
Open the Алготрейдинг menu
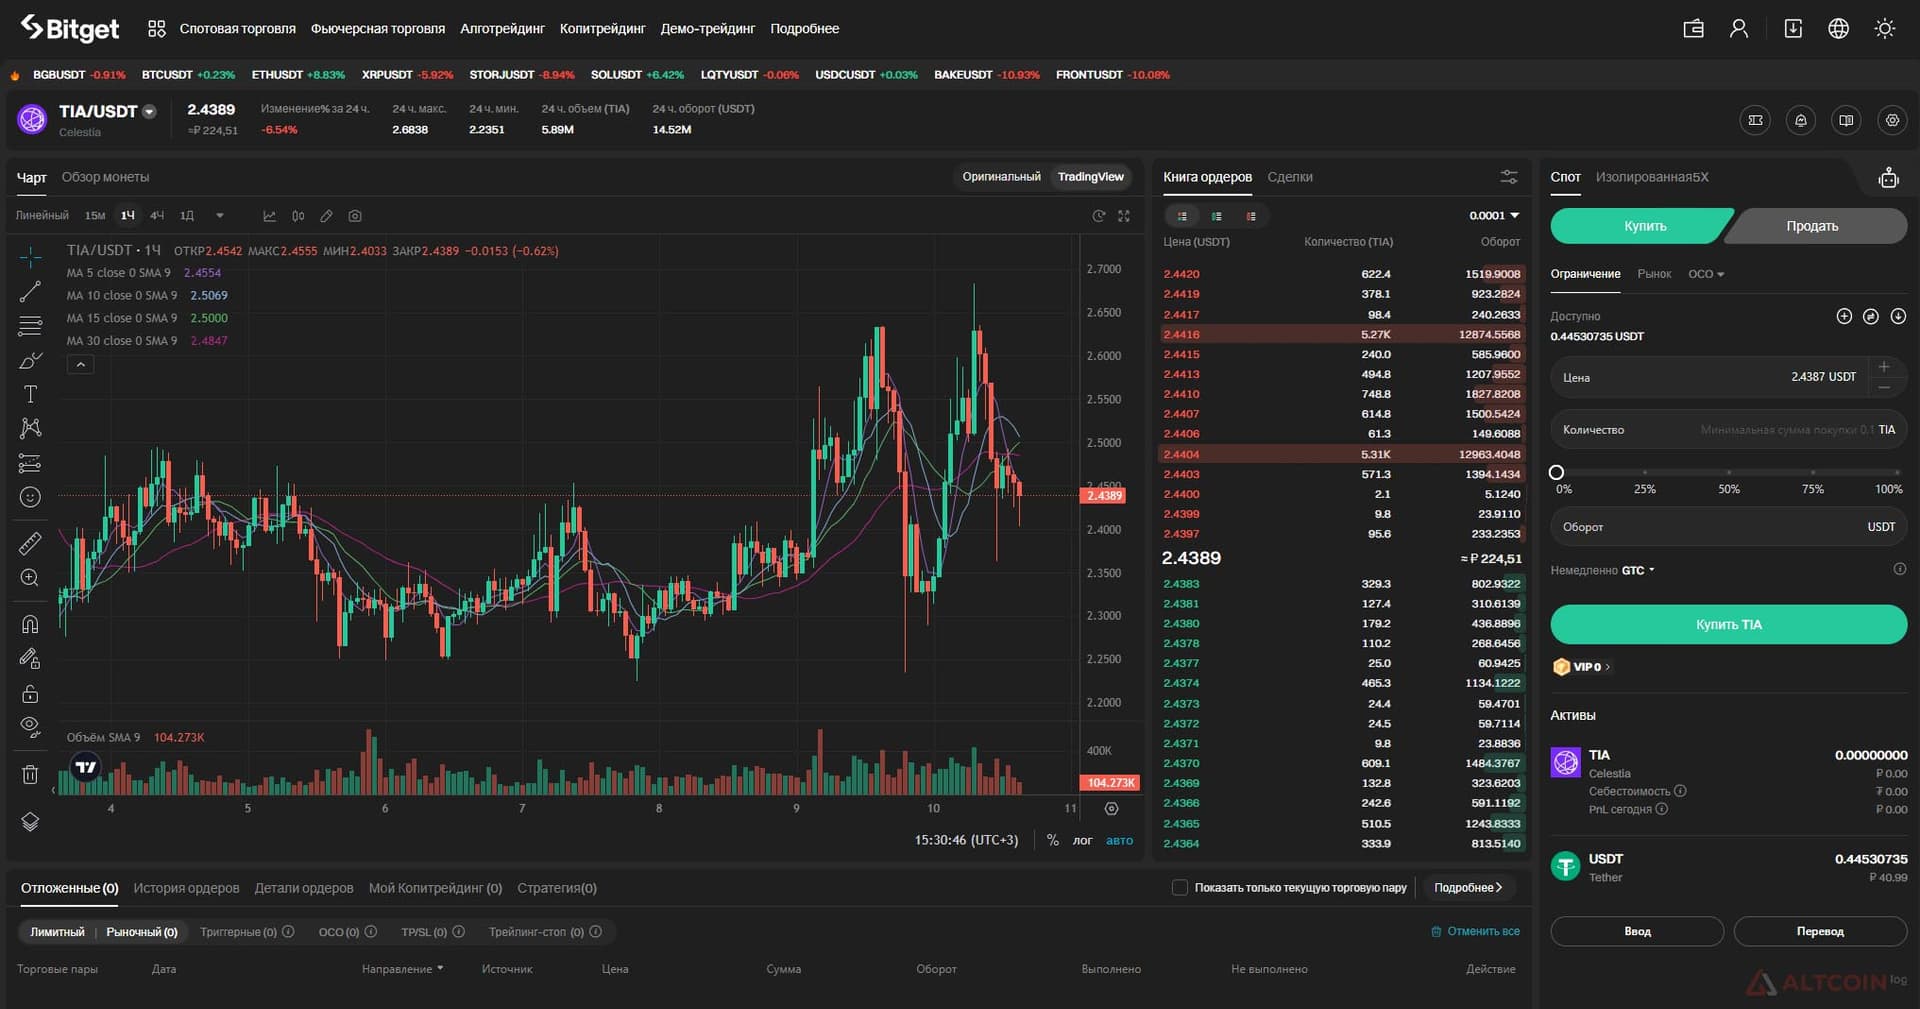(502, 29)
